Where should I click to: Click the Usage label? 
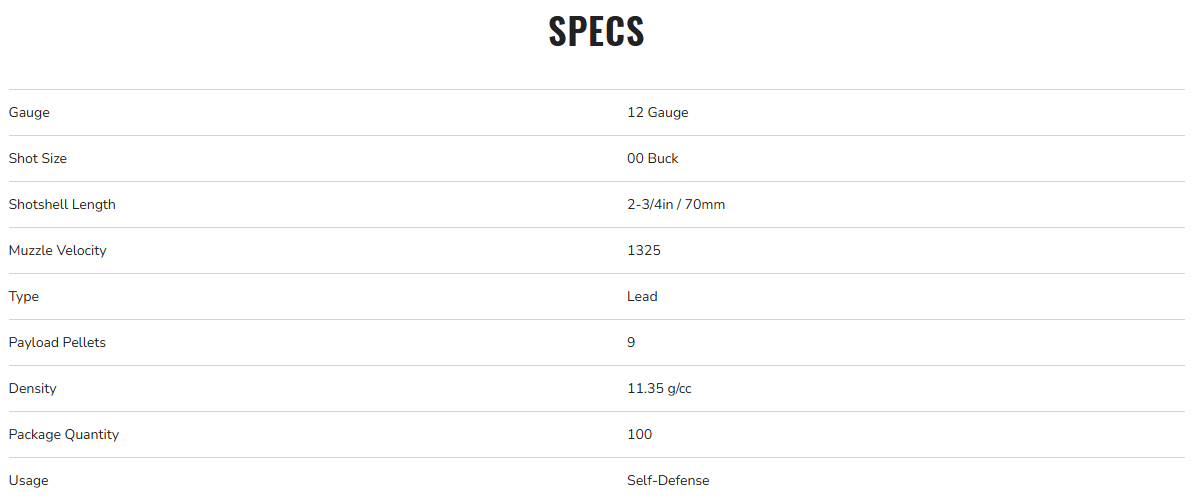pyautogui.click(x=28, y=481)
